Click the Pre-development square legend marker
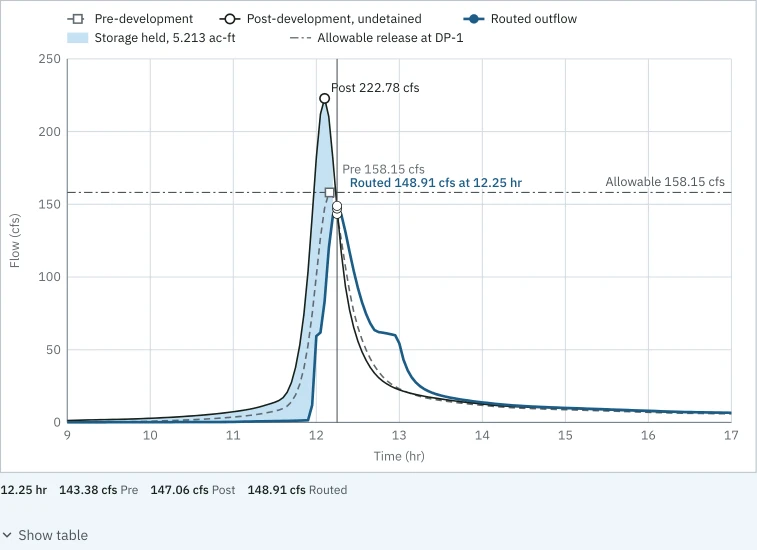757x550 pixels. pos(76,19)
